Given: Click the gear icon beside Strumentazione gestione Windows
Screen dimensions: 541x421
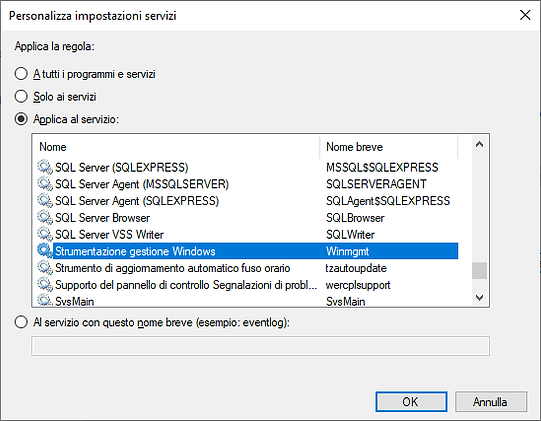Looking at the screenshot, I should click(x=45, y=251).
